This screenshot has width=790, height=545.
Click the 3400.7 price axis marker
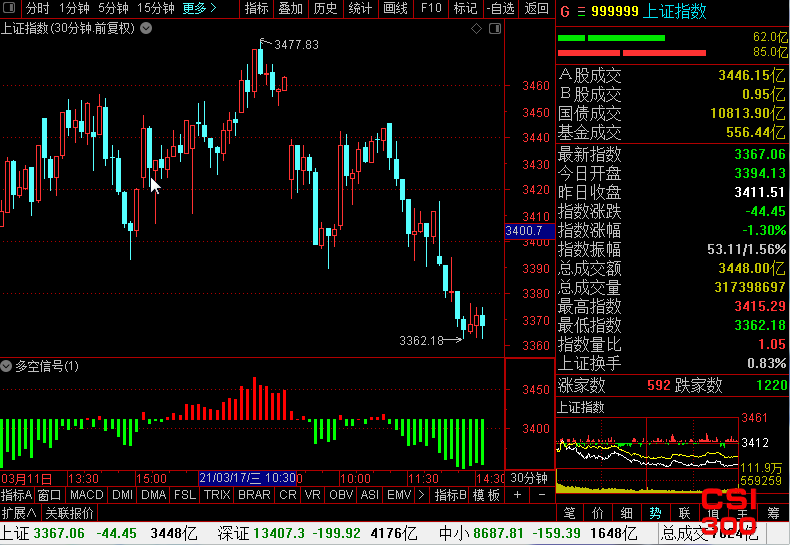point(529,231)
